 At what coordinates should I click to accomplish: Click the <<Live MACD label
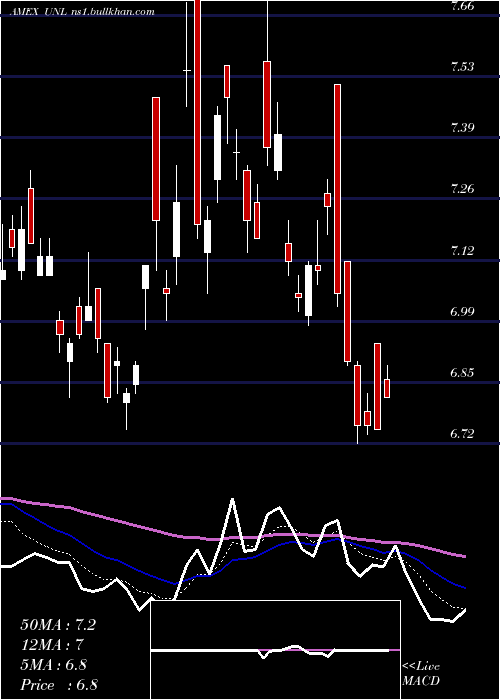click(x=421, y=674)
